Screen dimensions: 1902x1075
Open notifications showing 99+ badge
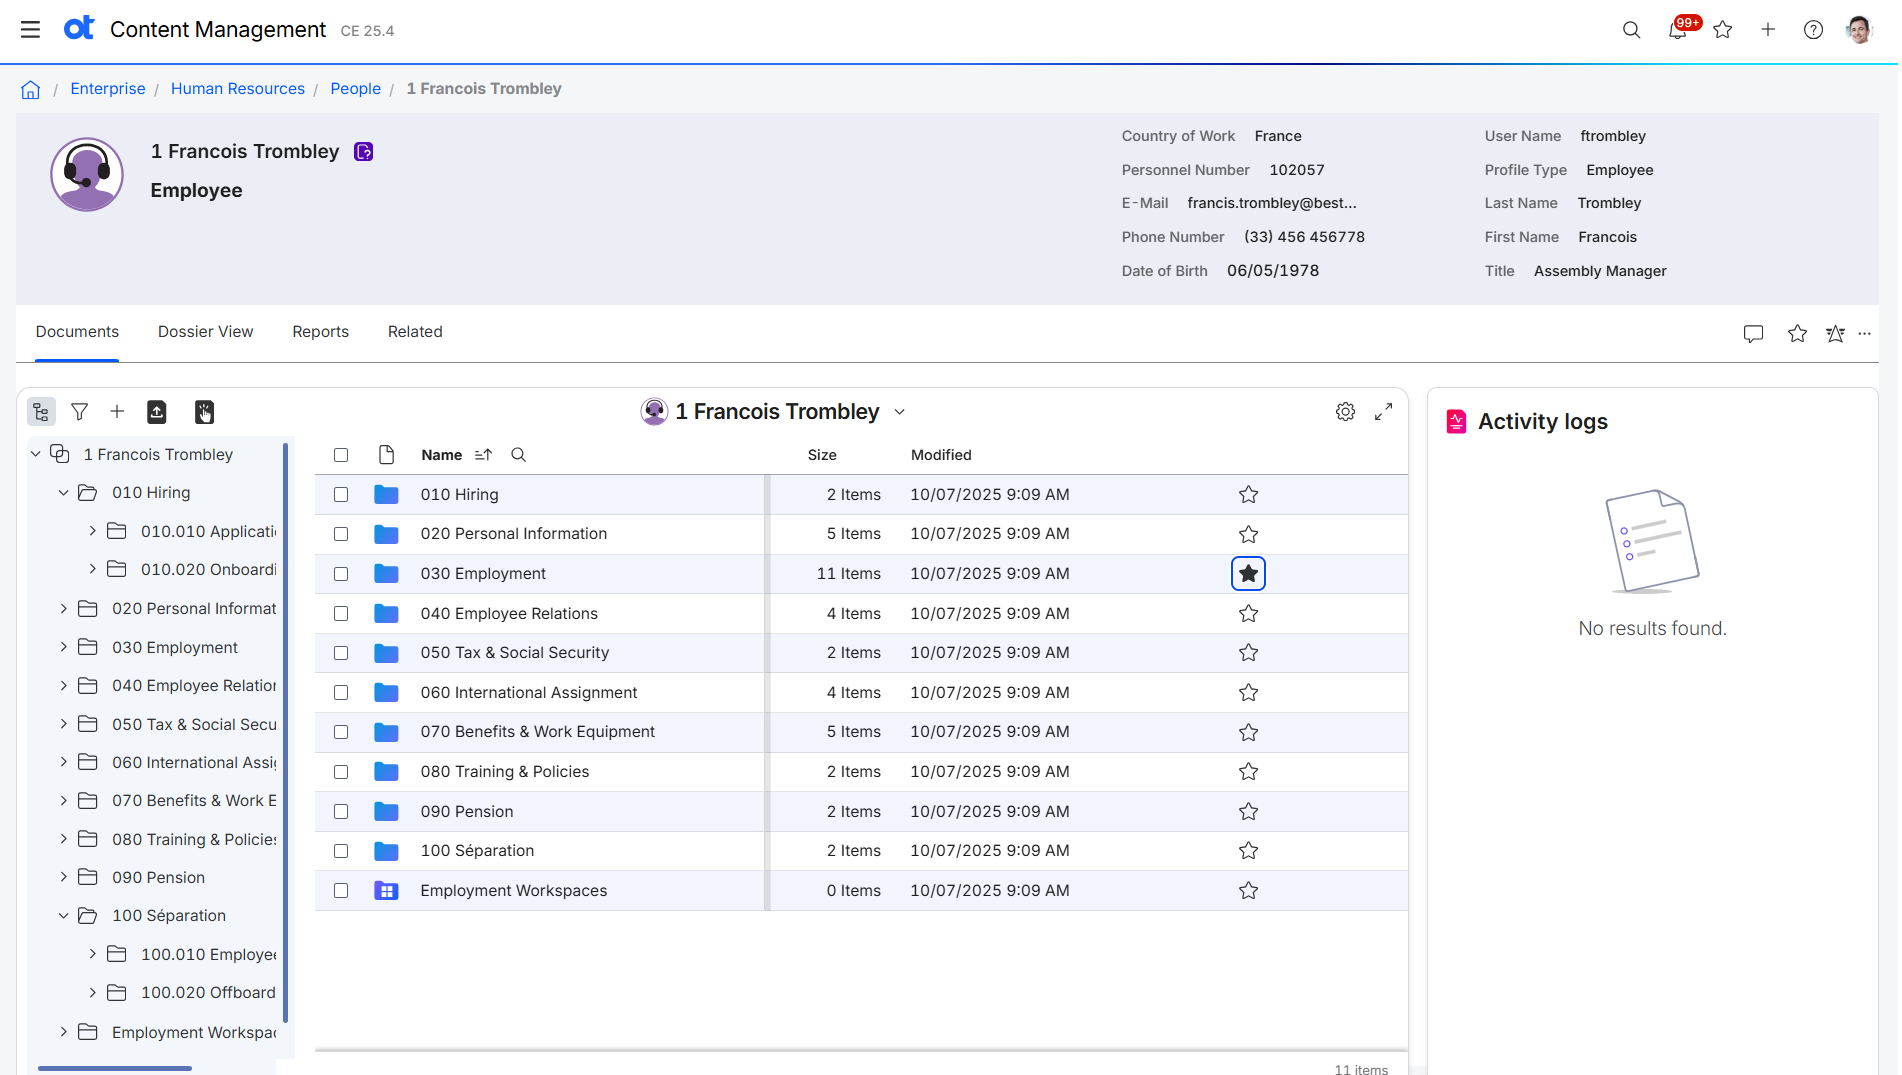1678,30
